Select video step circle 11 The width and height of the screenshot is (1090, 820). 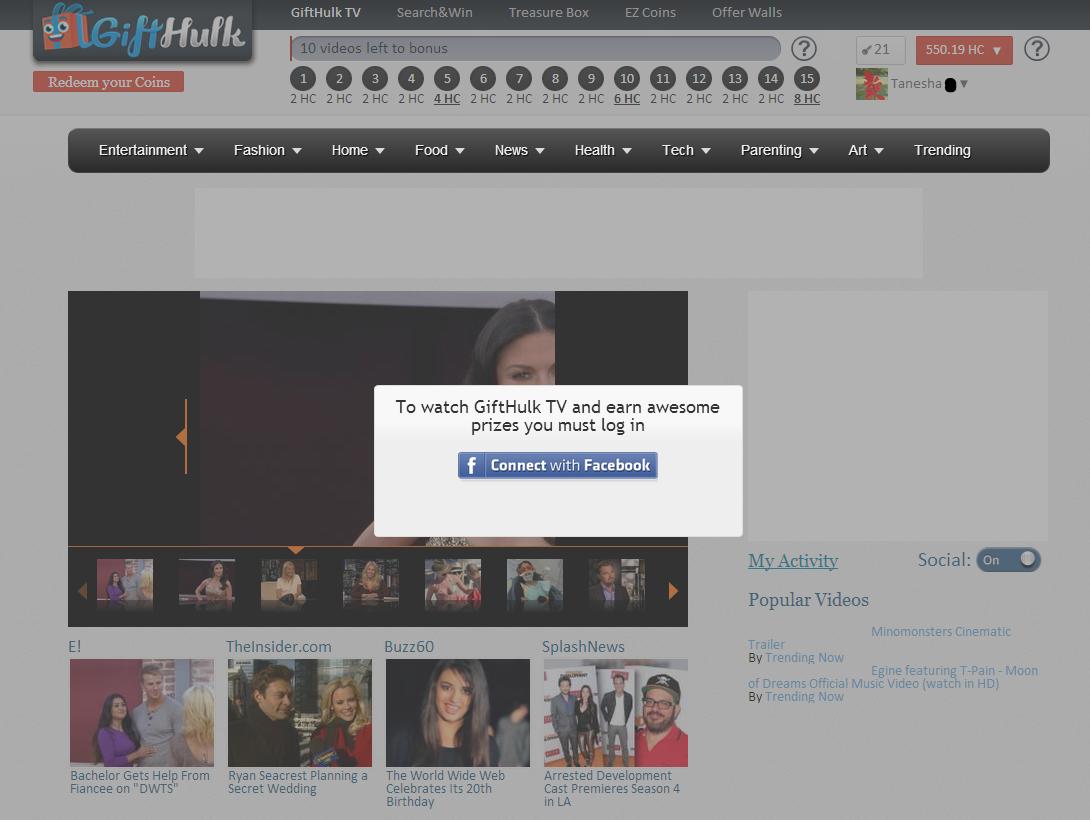click(663, 79)
